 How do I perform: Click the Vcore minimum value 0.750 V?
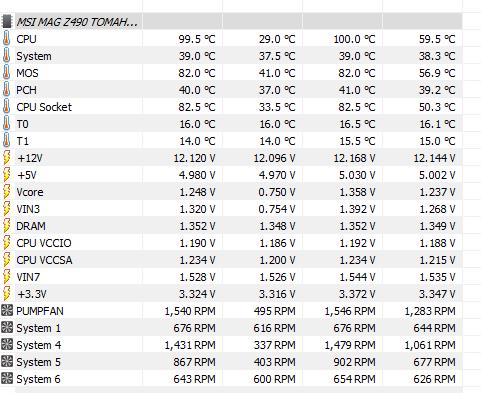point(277,192)
